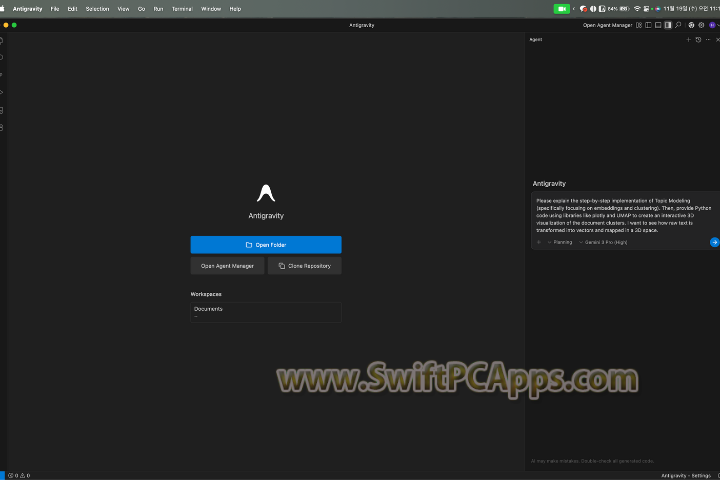
Task: Toggle the primary sidebar layout icon
Action: click(x=648, y=25)
